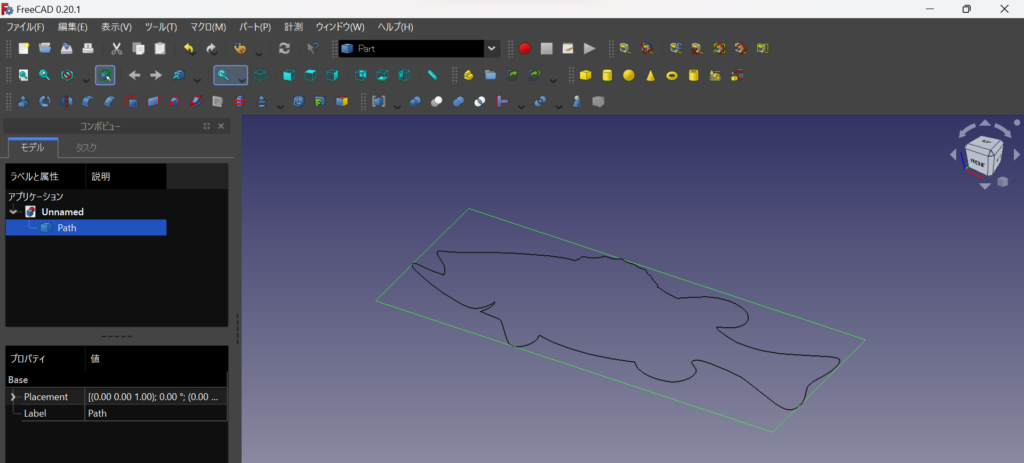Click the Chamfer tool icon
Viewport: 1024px width, 463px height.
109,102
